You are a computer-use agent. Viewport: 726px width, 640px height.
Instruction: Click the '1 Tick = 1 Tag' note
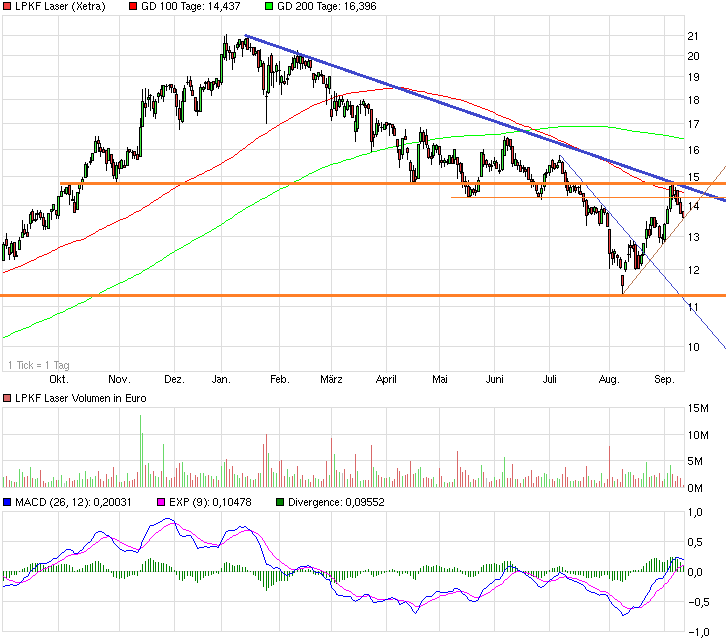tap(39, 365)
